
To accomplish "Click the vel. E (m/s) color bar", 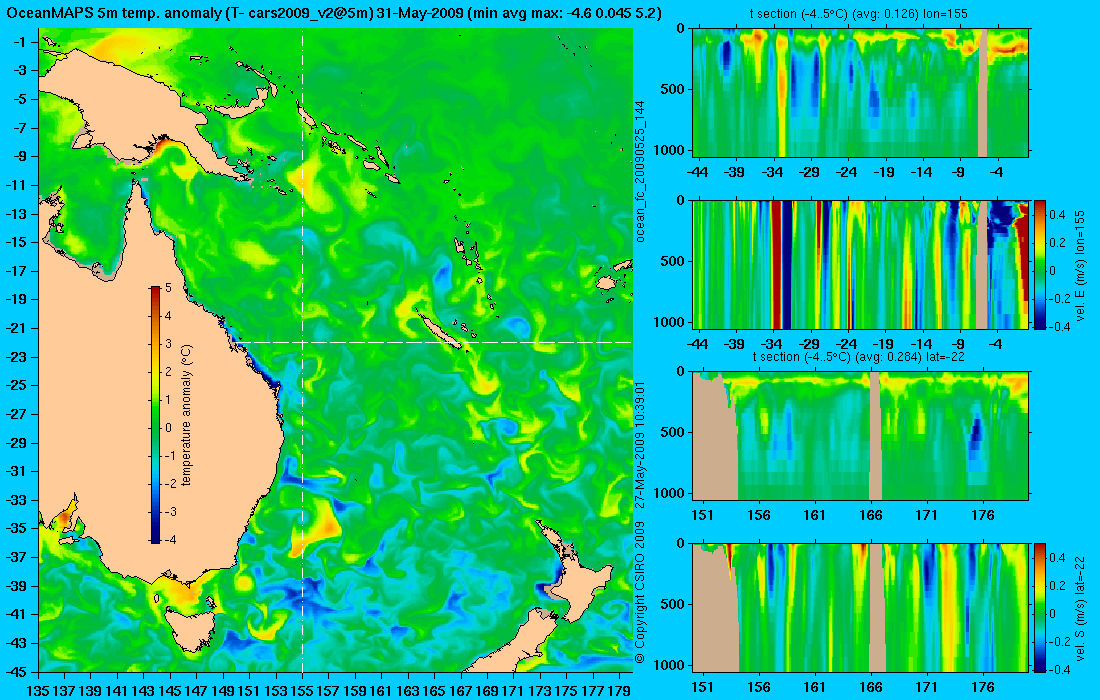I will tap(1040, 264).
